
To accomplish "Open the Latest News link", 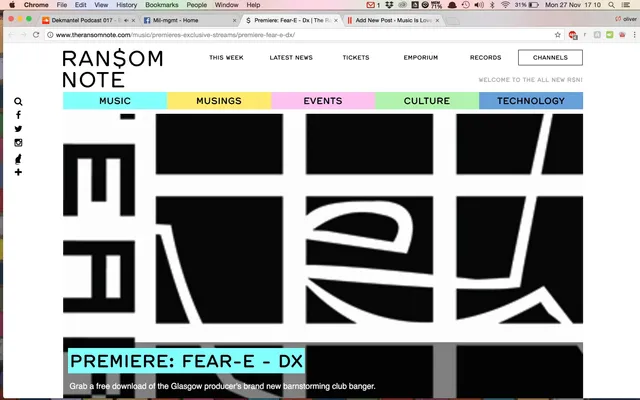I will [291, 58].
